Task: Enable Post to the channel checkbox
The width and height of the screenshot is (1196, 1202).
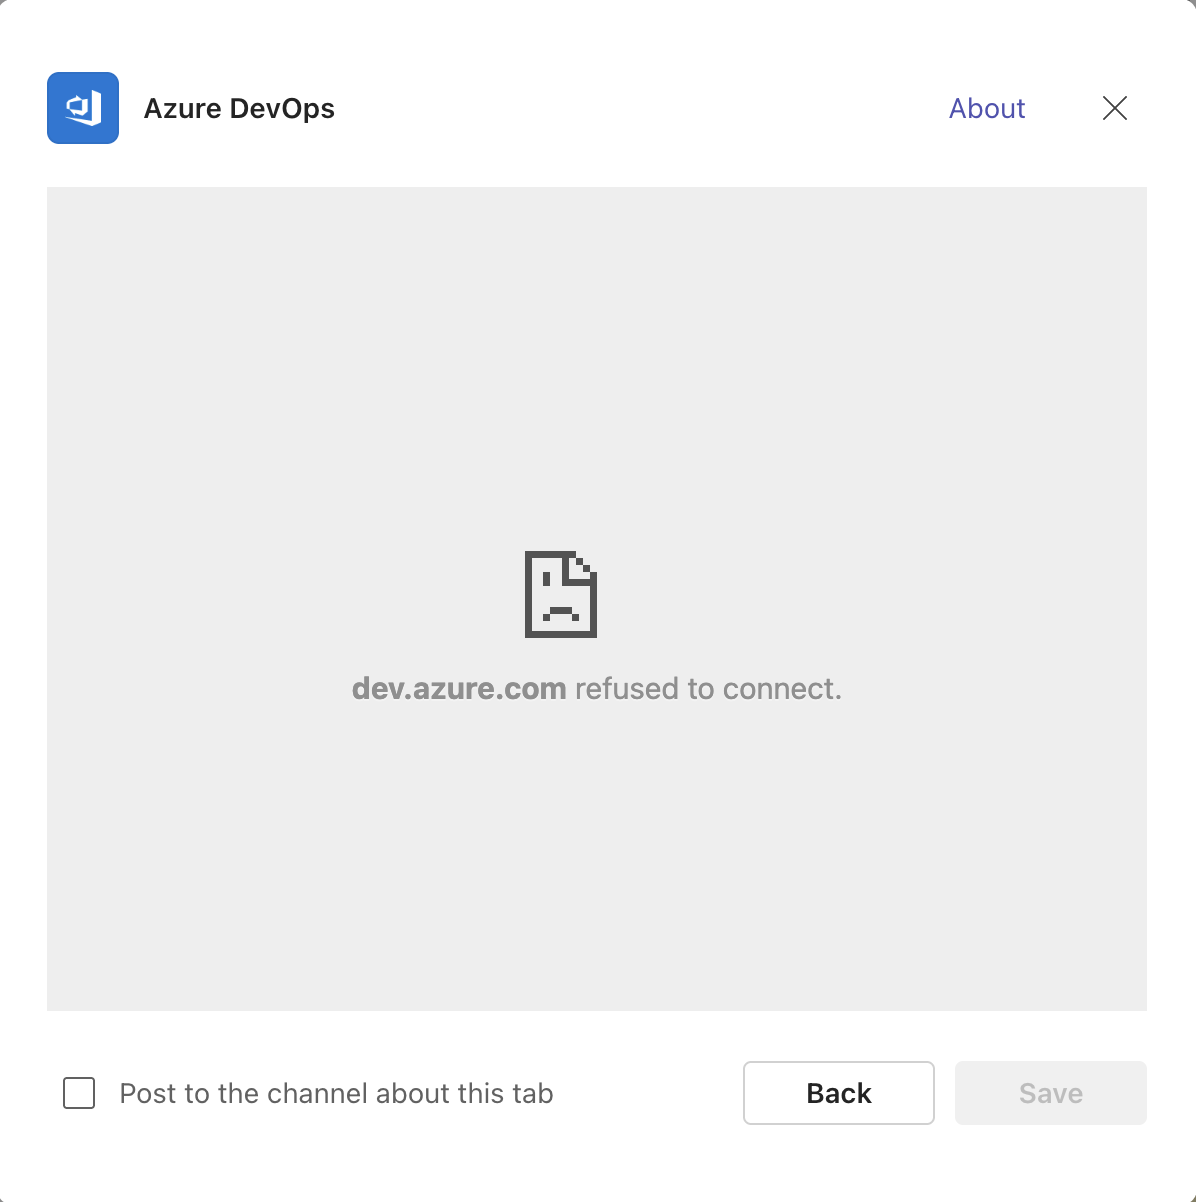Action: point(79,1093)
